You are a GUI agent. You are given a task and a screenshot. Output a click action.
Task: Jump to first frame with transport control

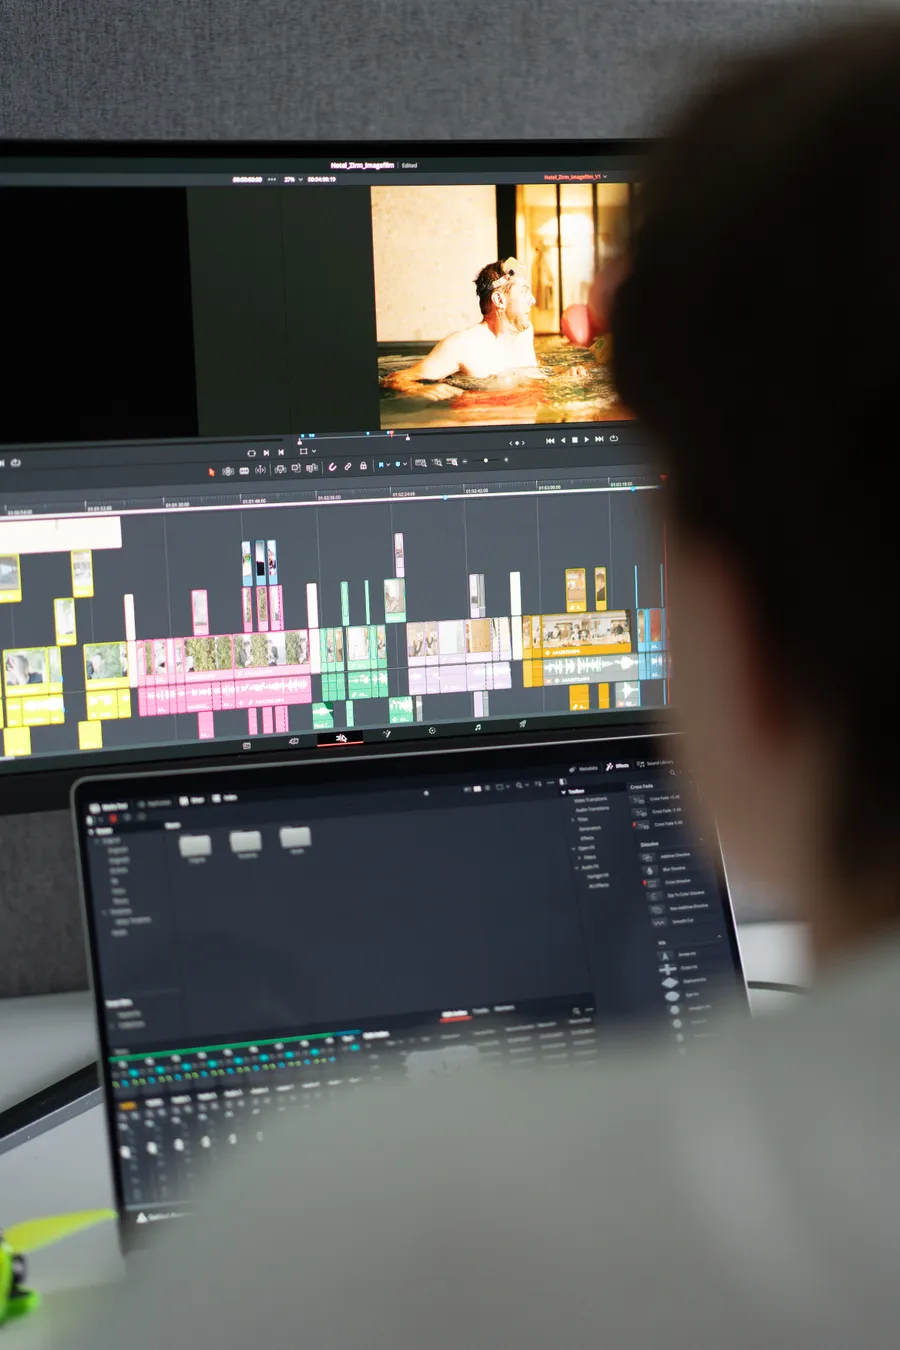[x=550, y=440]
